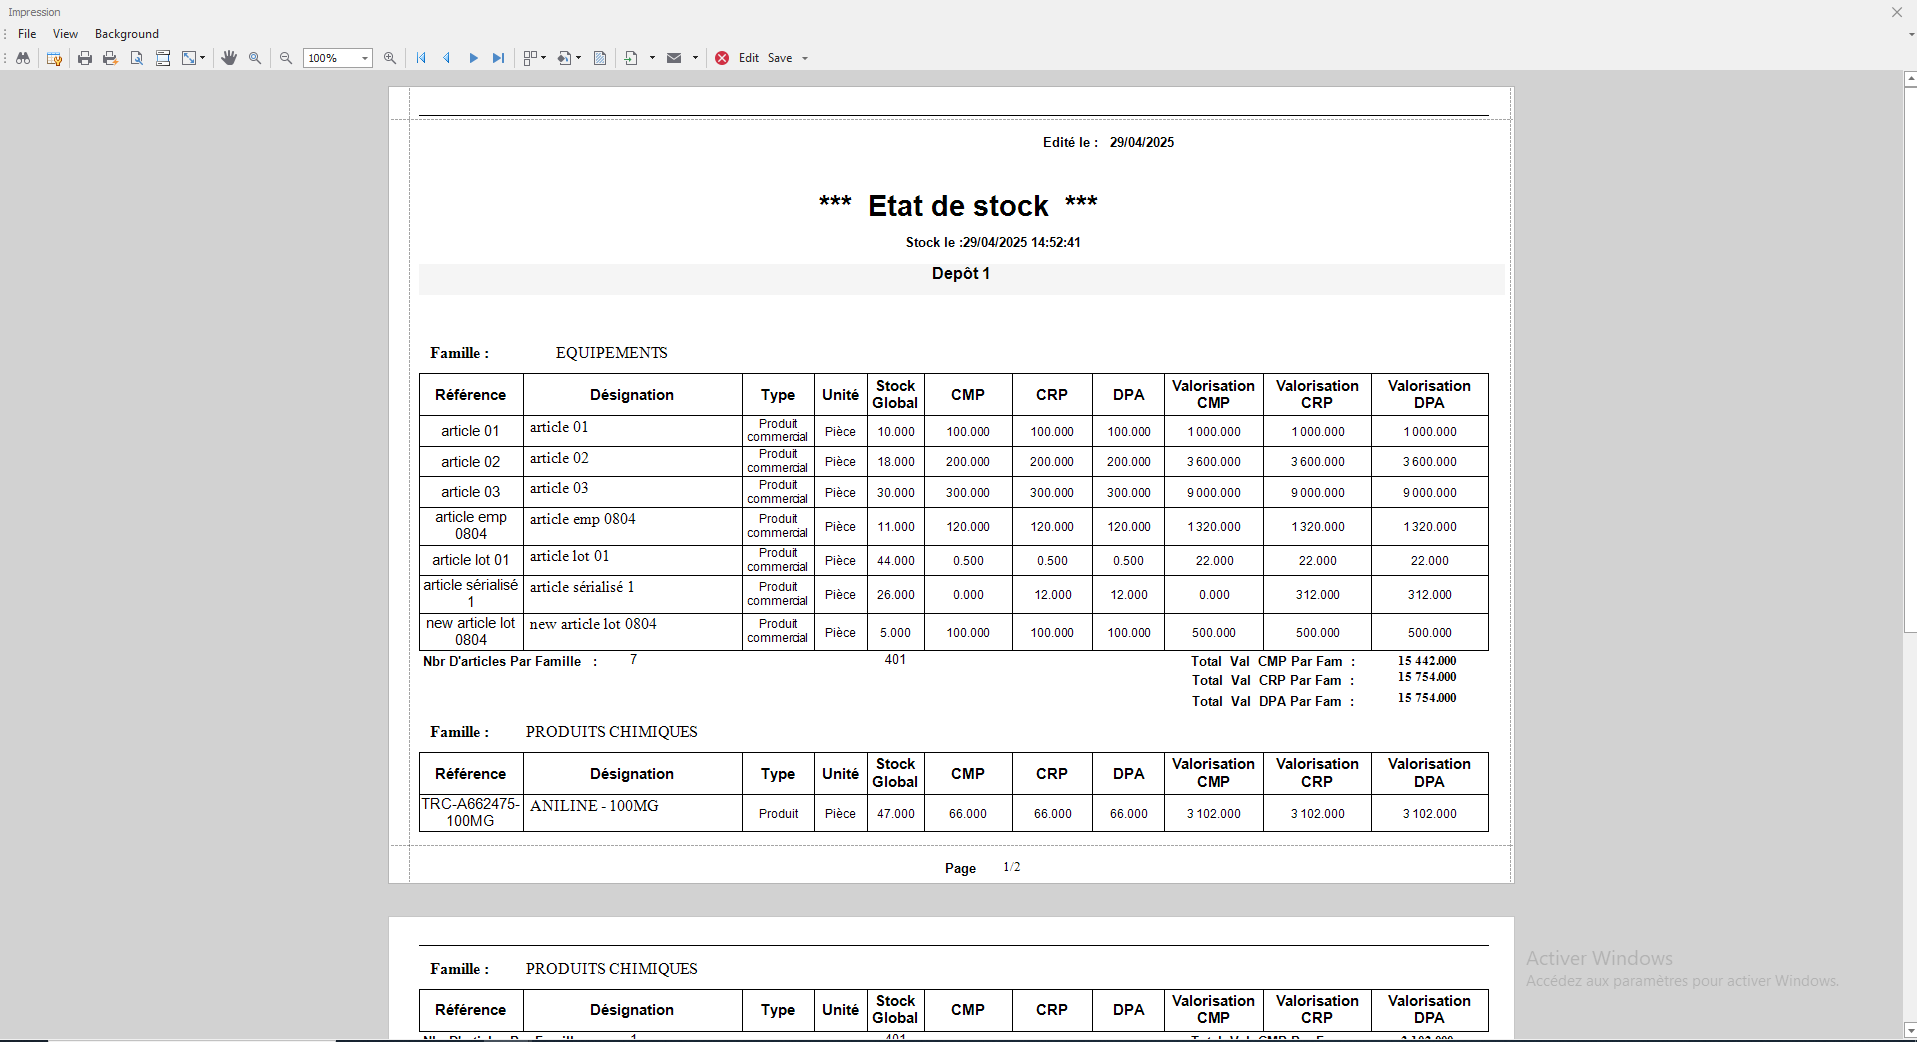Click the Zoom Out magnifier icon

(286, 58)
